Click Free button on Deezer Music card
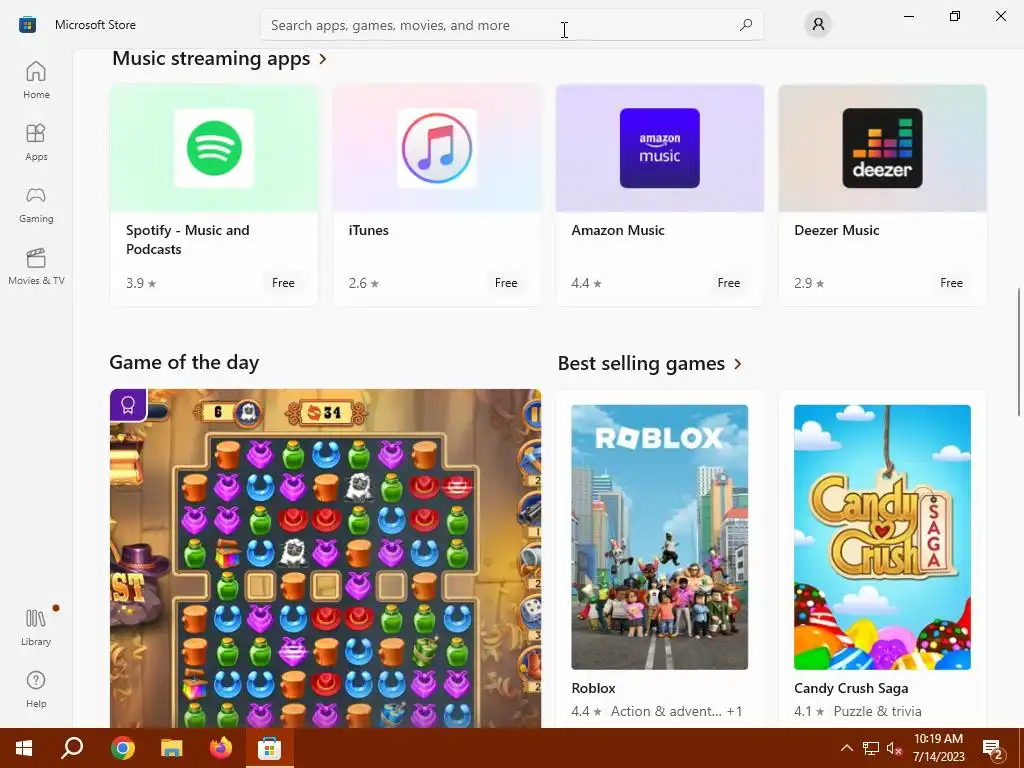 (x=951, y=283)
